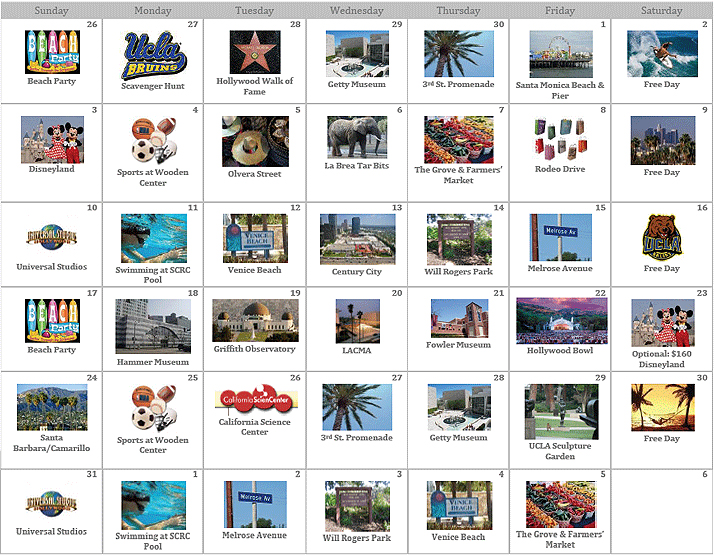The image size is (714, 556).
Task: Select the Hollywood Walk of Fame star image
Action: tap(255, 52)
